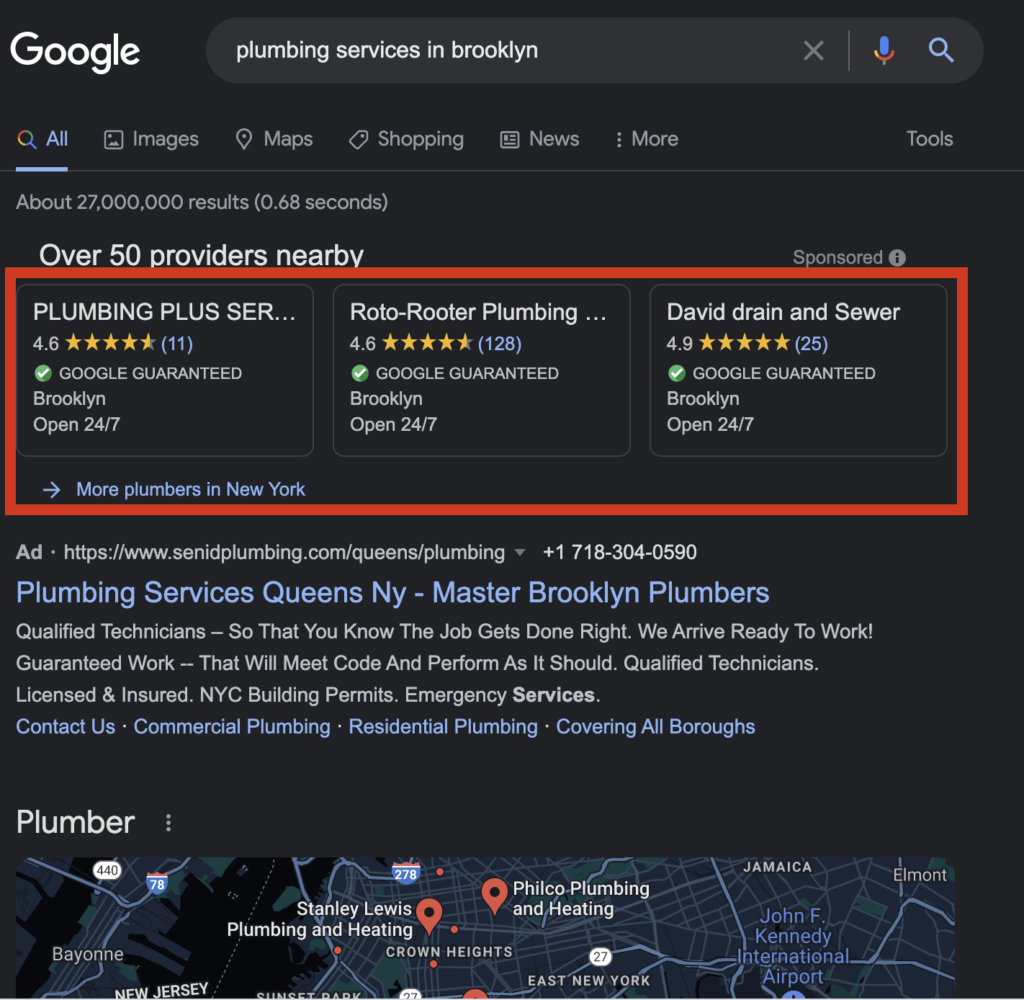The image size is (1024, 1000).
Task: Click Over 50 providers nearby heading
Action: [201, 255]
